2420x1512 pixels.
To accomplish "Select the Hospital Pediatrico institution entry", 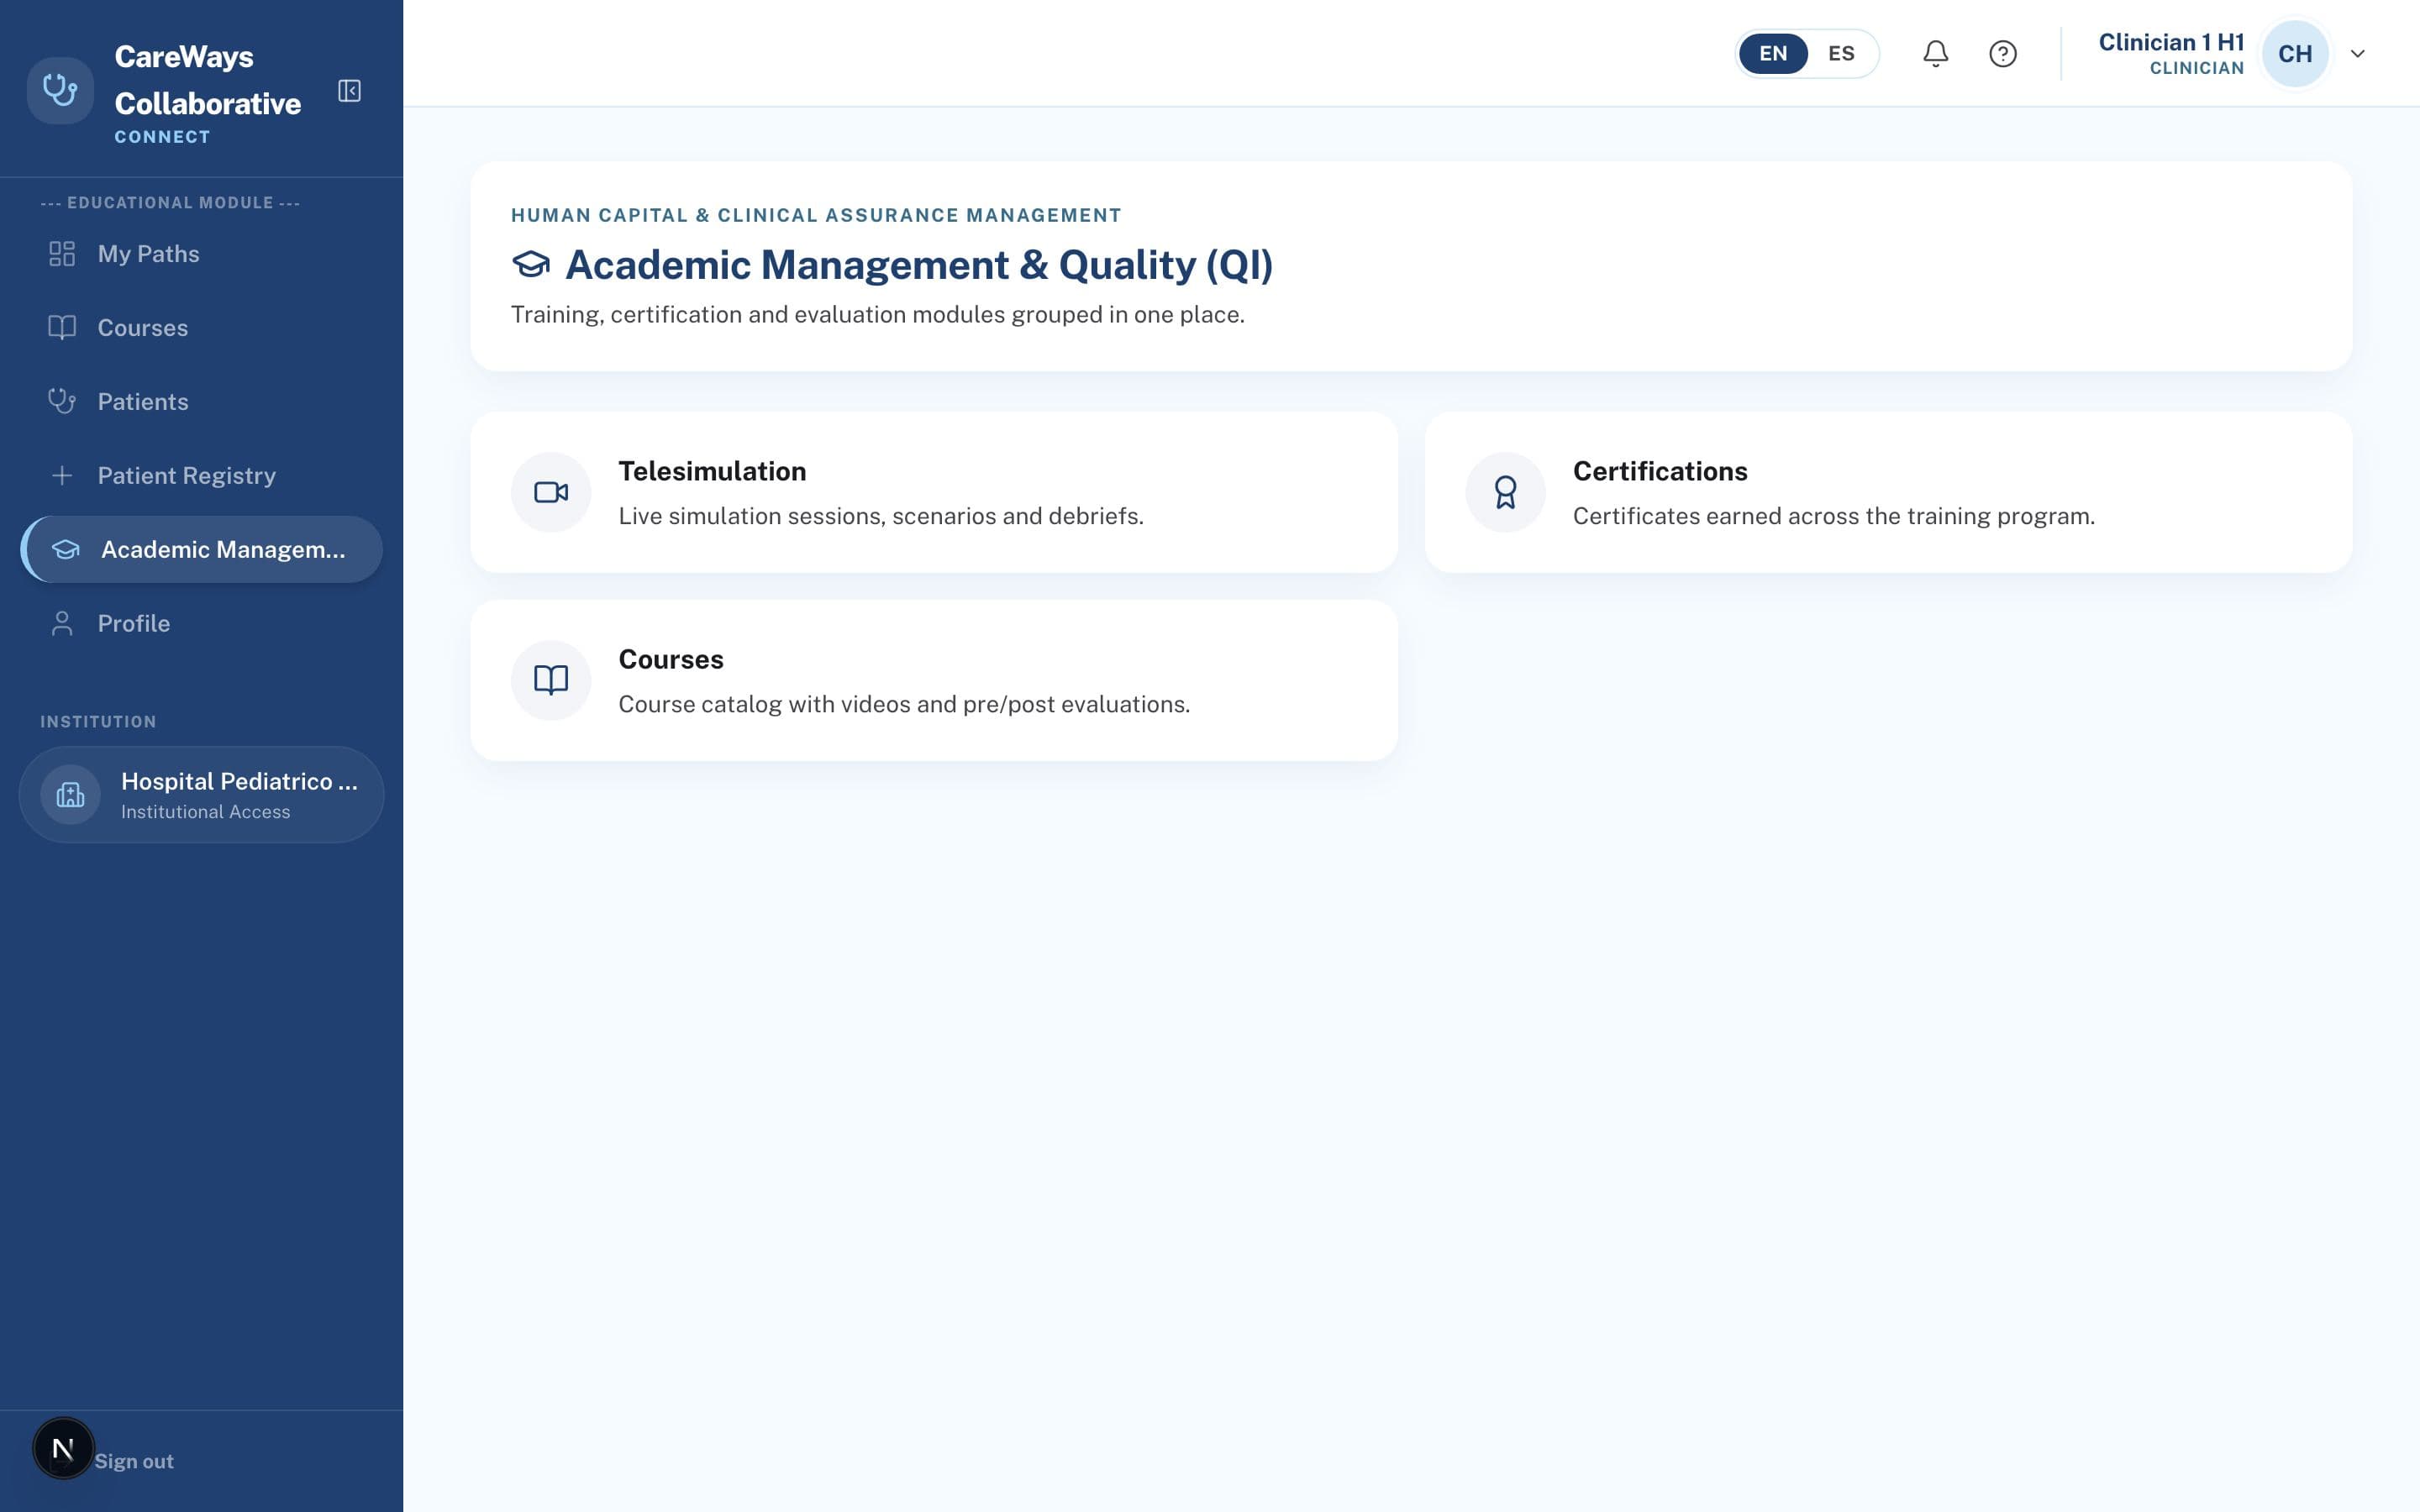I will pyautogui.click(x=201, y=795).
